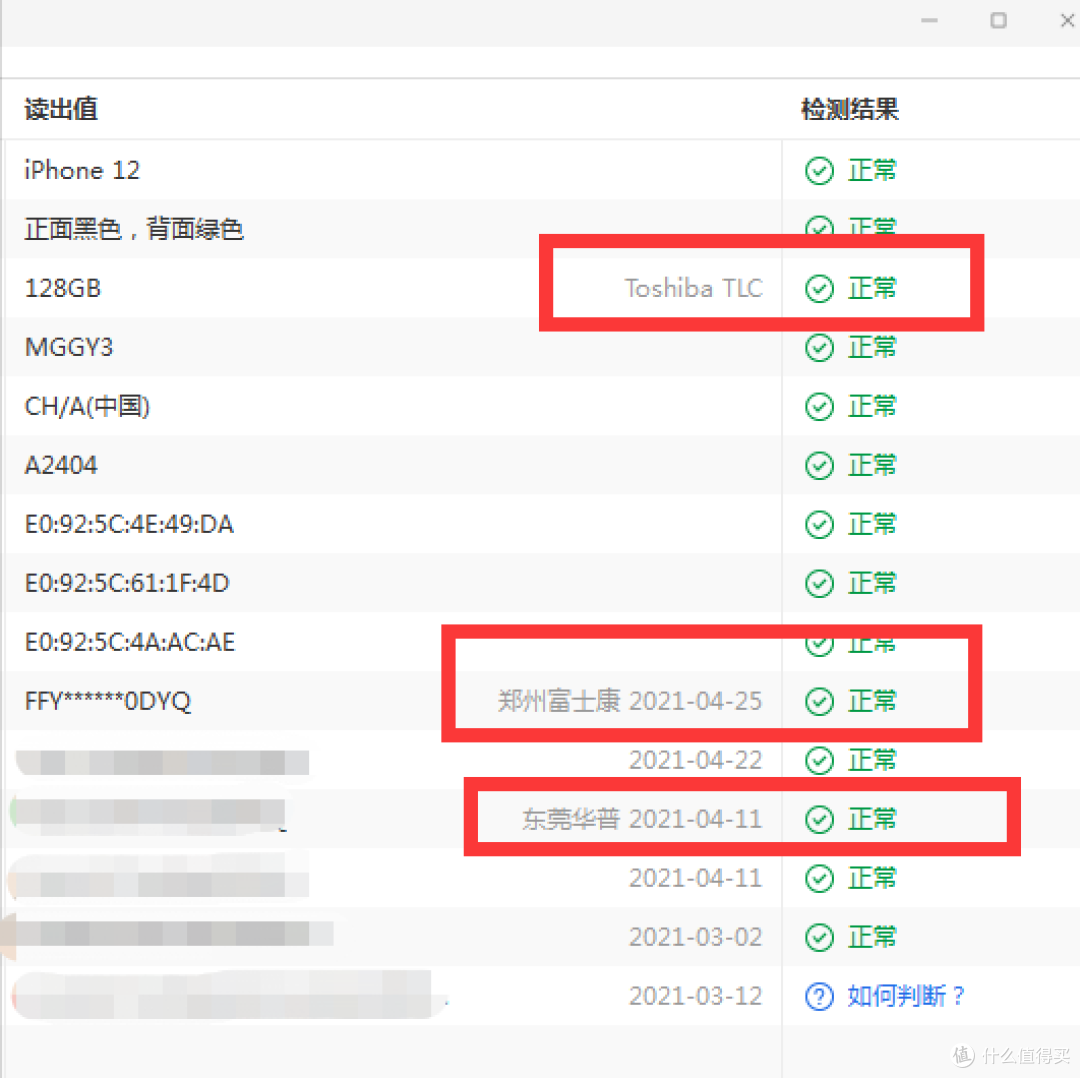Click check icon beside E0:92:5C:4E:49:DA
The width and height of the screenshot is (1080, 1078).
pos(819,524)
